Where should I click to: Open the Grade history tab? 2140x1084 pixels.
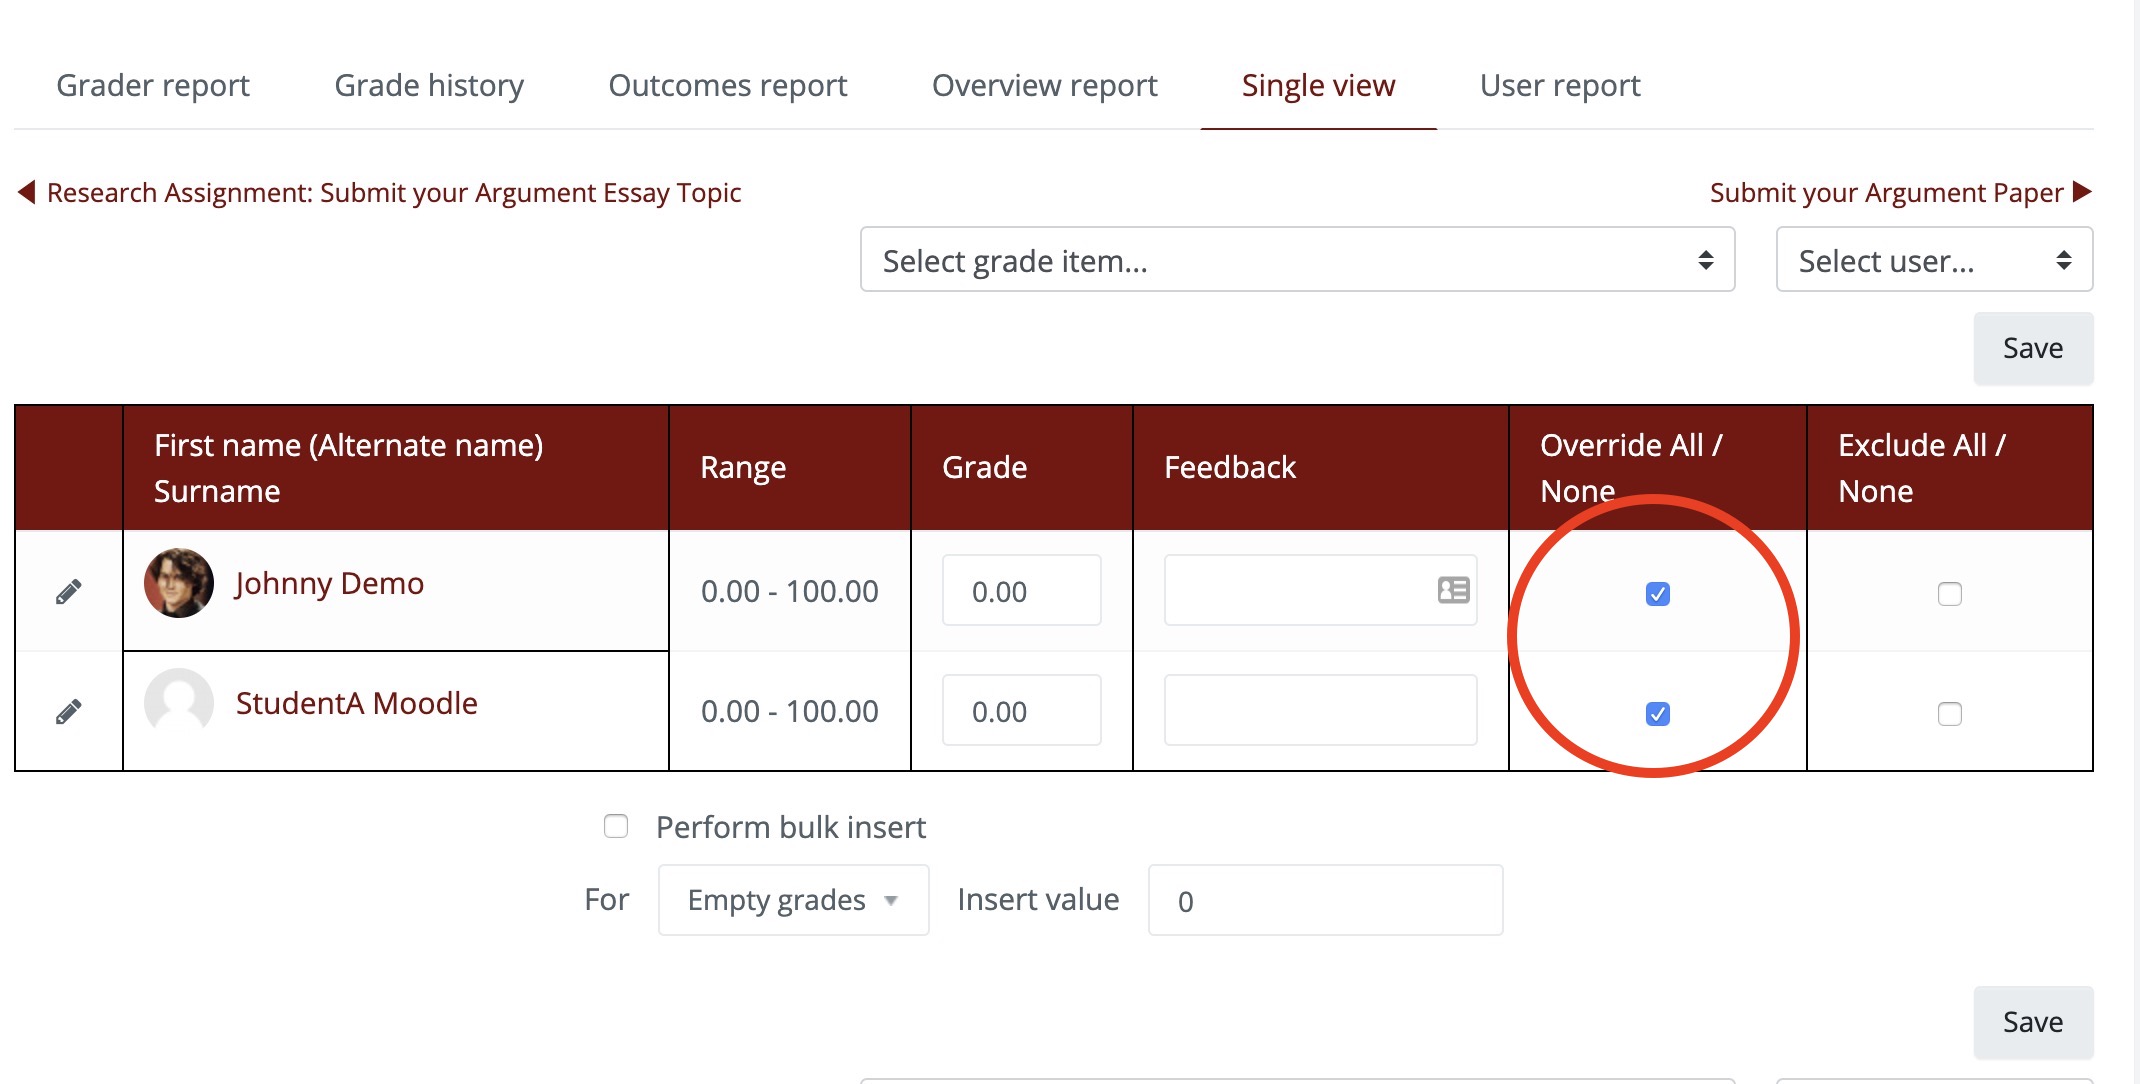pos(428,85)
